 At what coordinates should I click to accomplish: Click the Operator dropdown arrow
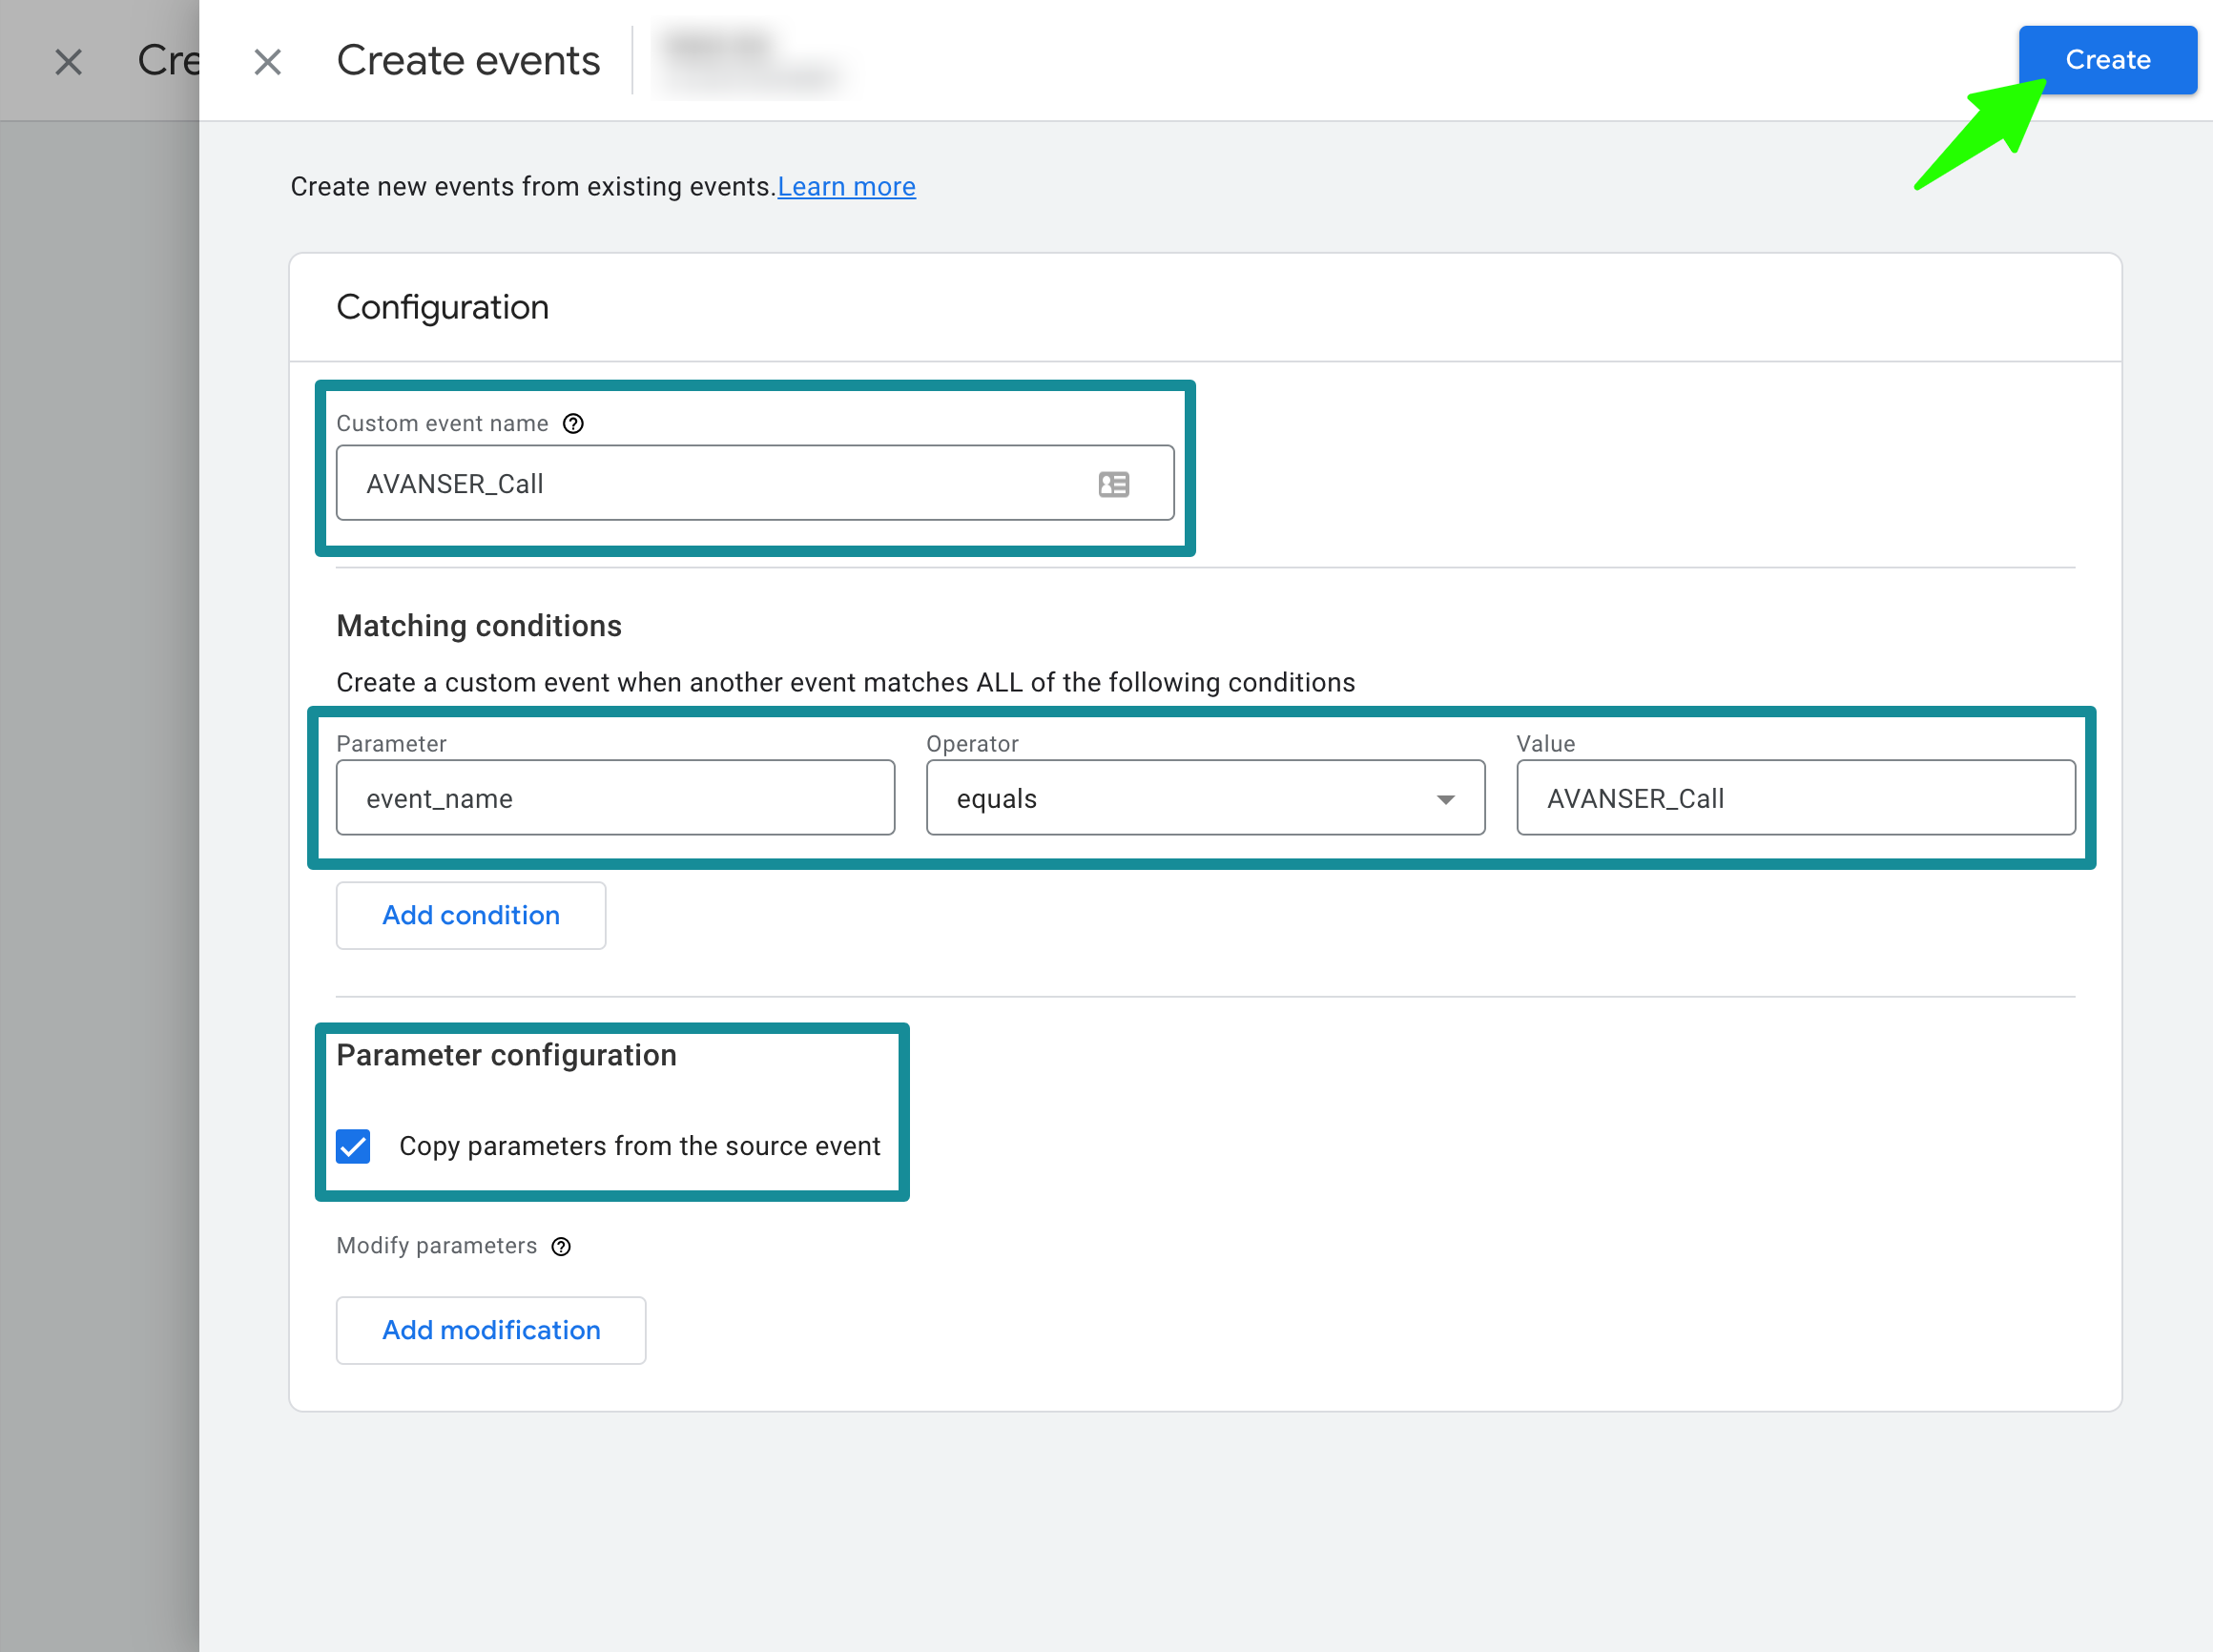click(1445, 799)
